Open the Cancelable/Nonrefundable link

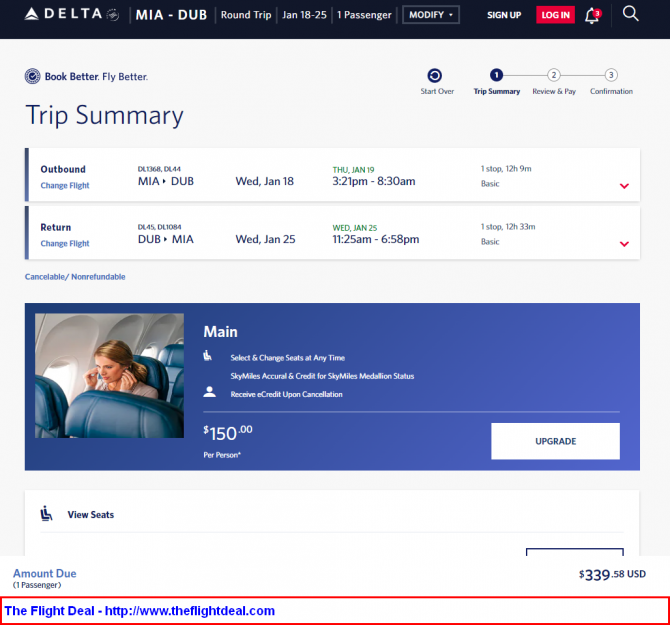(75, 277)
